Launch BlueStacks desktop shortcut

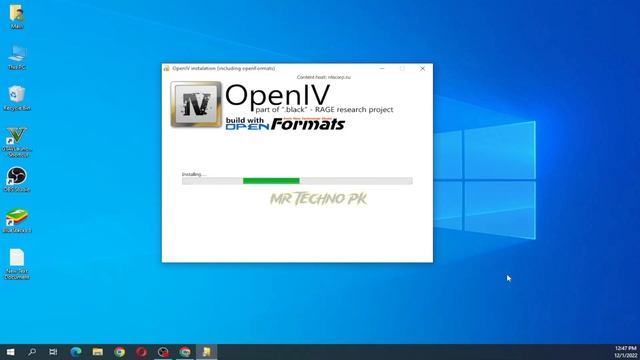tap(17, 220)
